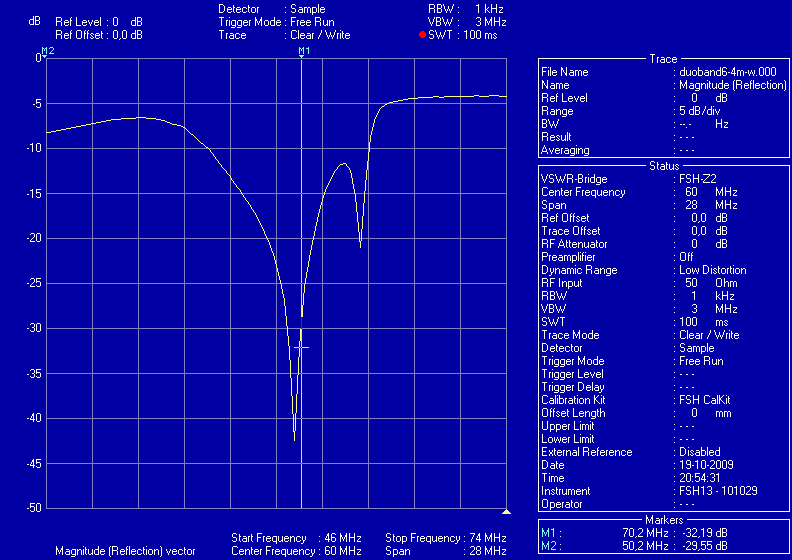Click the M1 marker label above the graph
Image resolution: width=792 pixels, height=560 pixels.
pos(304,50)
